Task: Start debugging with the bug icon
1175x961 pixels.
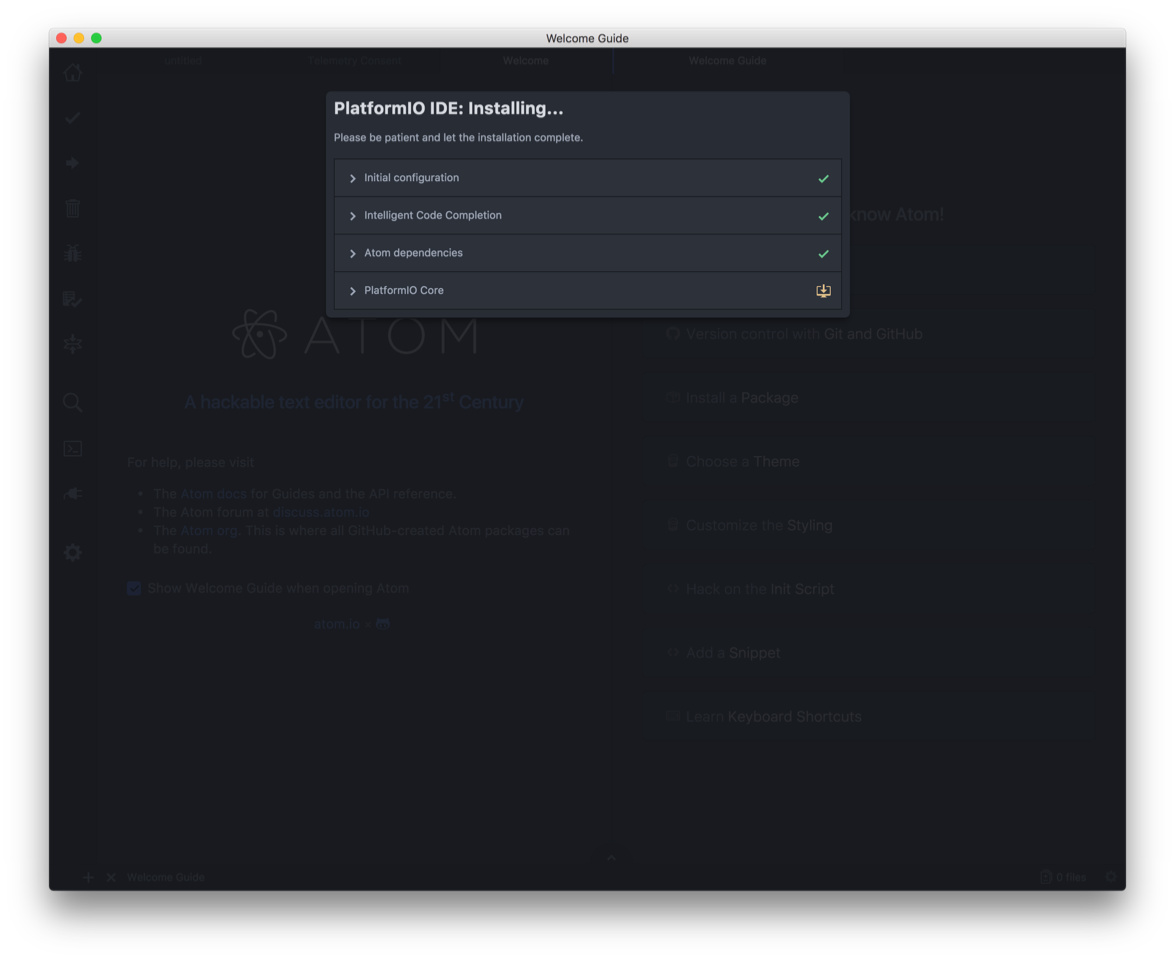Action: click(73, 253)
